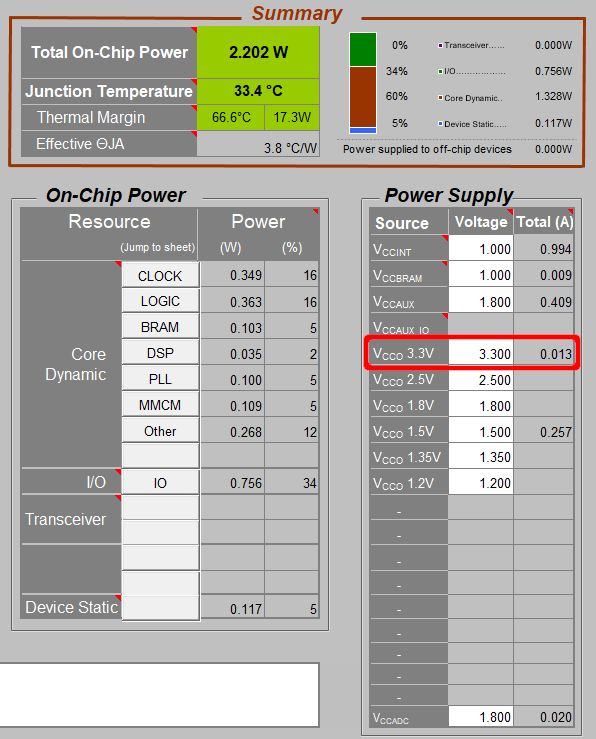
Task: Jump to the CLOCK sheet
Action: pos(160,275)
